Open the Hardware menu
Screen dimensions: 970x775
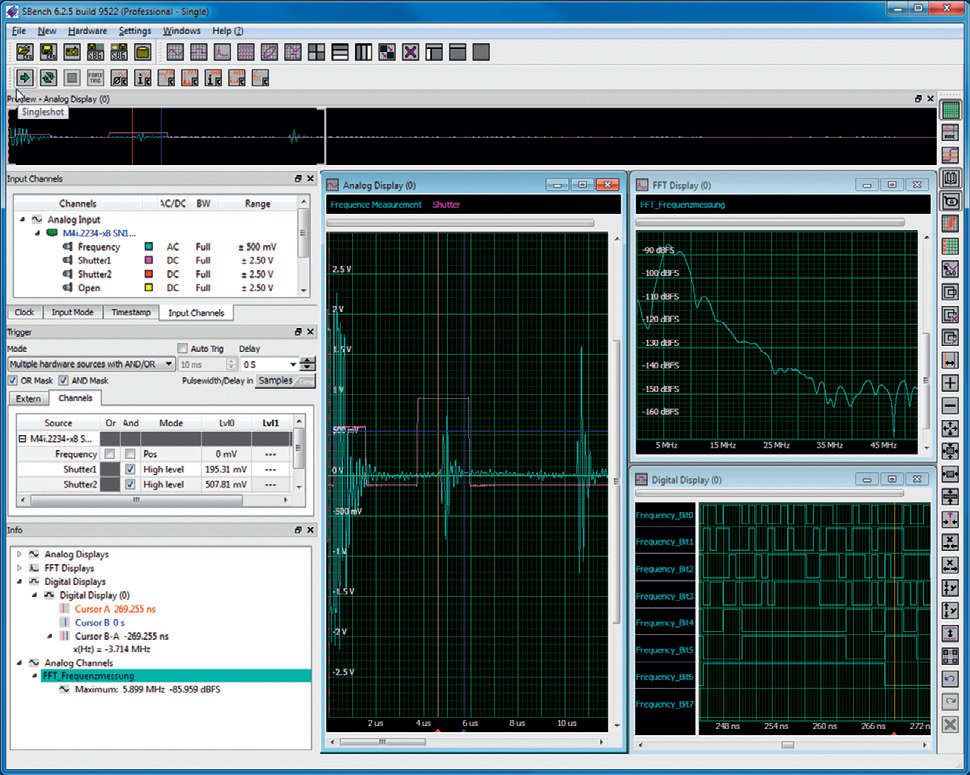tap(87, 31)
